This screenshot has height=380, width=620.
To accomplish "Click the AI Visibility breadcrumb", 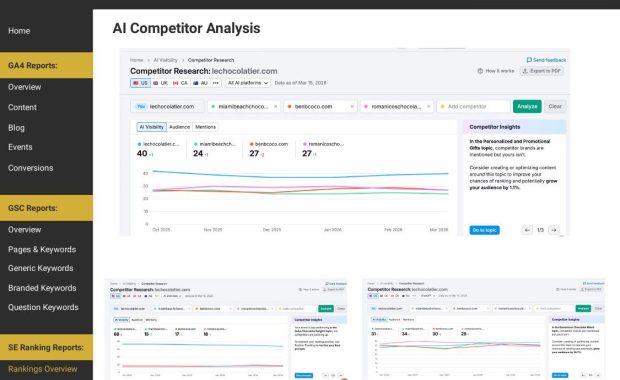I will (x=165, y=60).
